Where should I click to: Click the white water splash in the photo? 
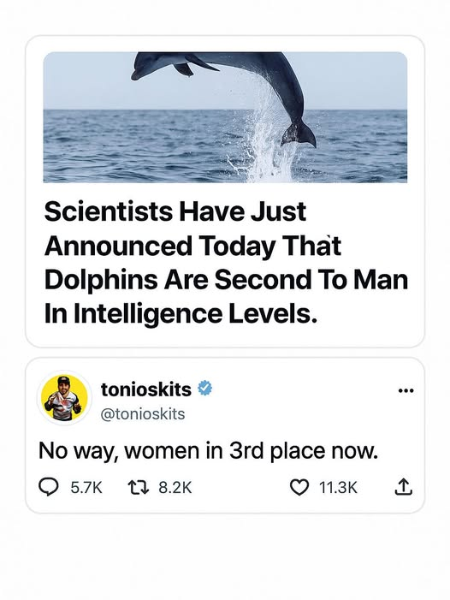coord(266,142)
